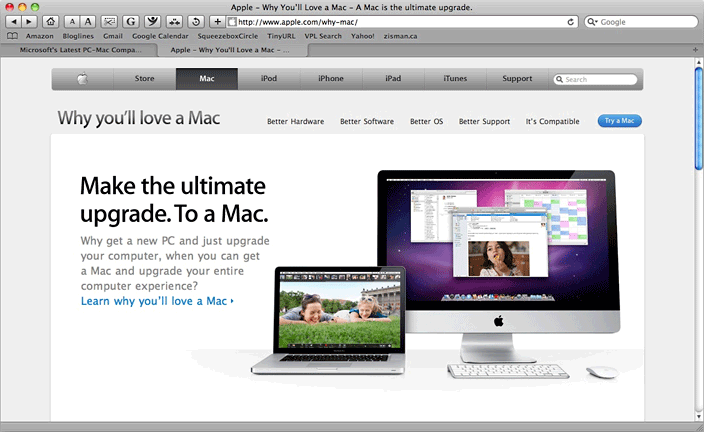Open the Bloglines bookmark
This screenshot has width=704, height=432.
(78, 36)
